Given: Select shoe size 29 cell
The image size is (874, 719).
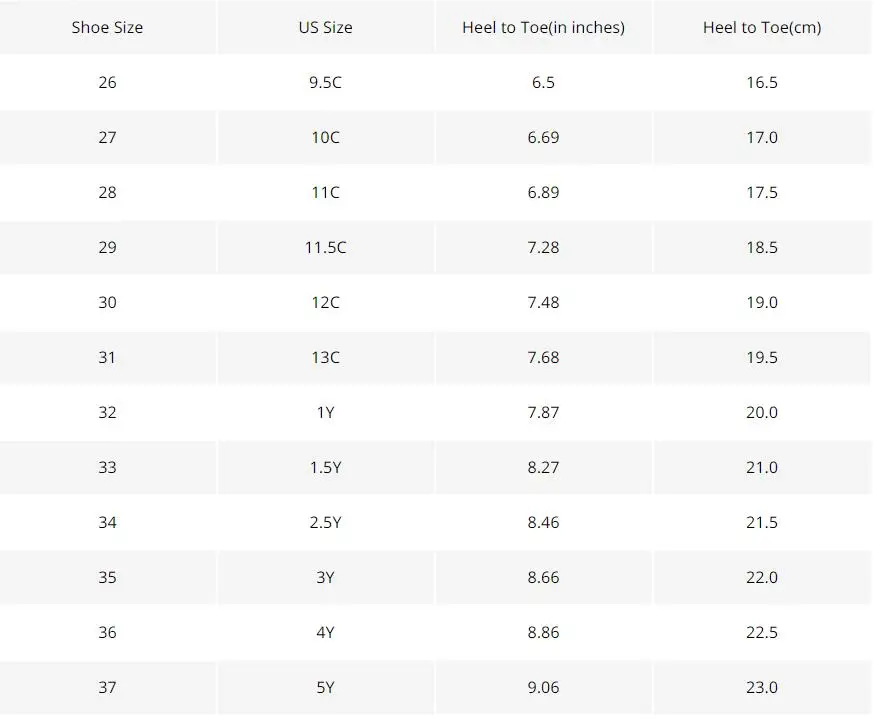Looking at the screenshot, I should click(x=107, y=247).
